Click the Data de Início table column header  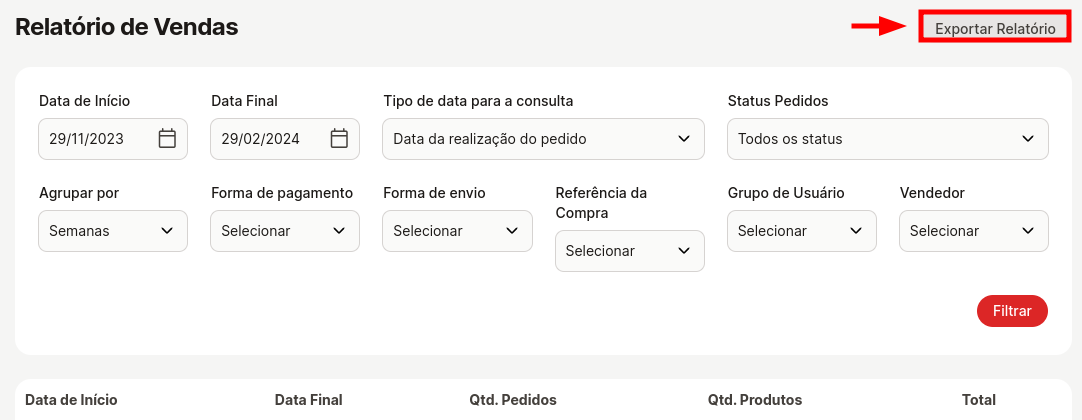click(71, 400)
